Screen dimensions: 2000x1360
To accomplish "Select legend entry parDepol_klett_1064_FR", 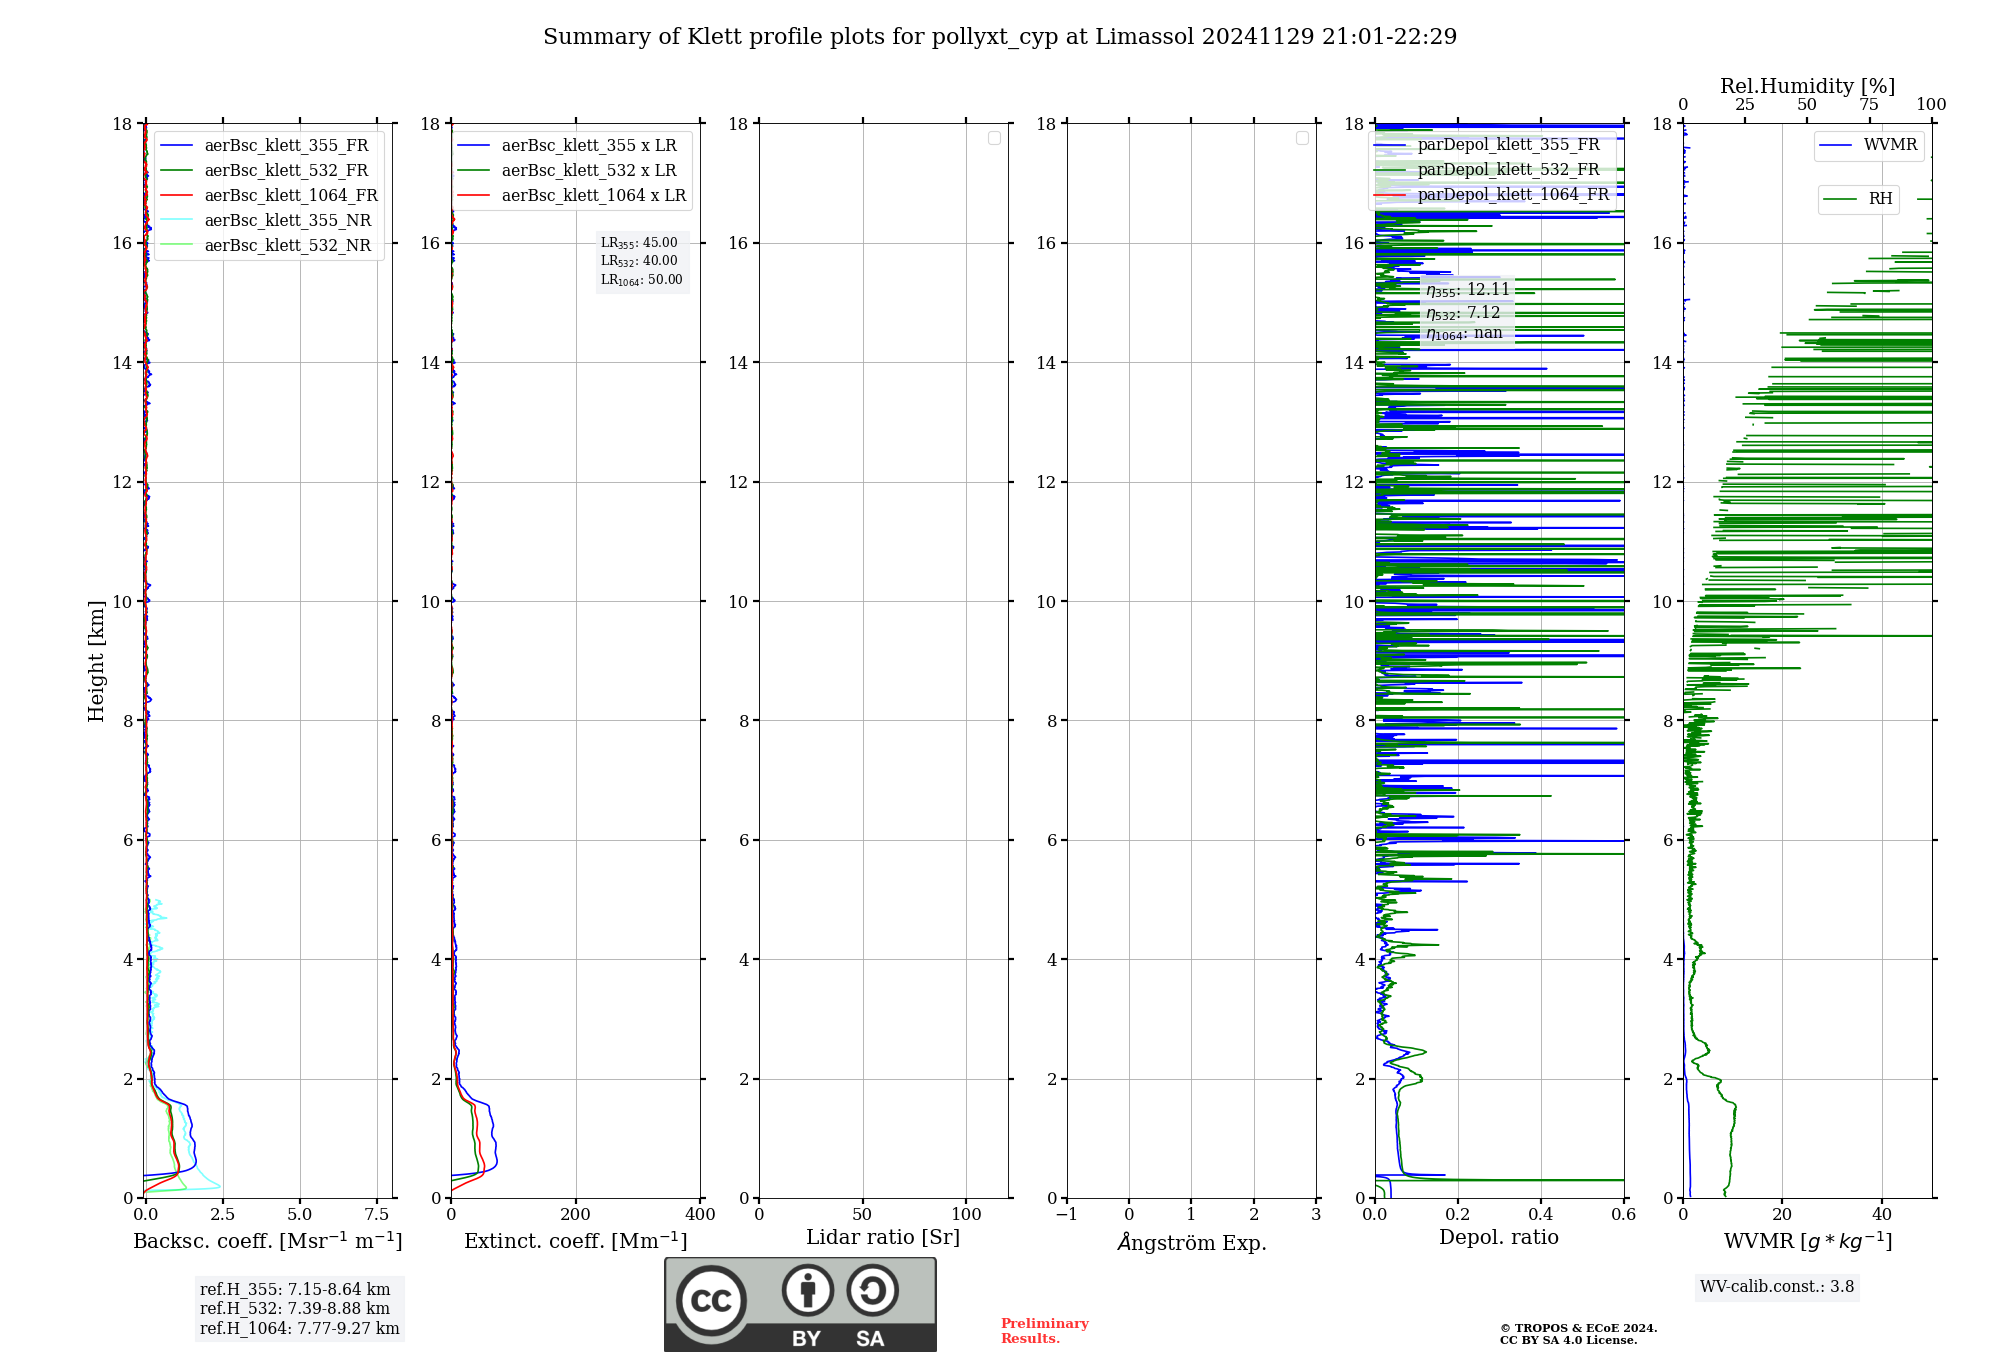I will [x=1492, y=194].
